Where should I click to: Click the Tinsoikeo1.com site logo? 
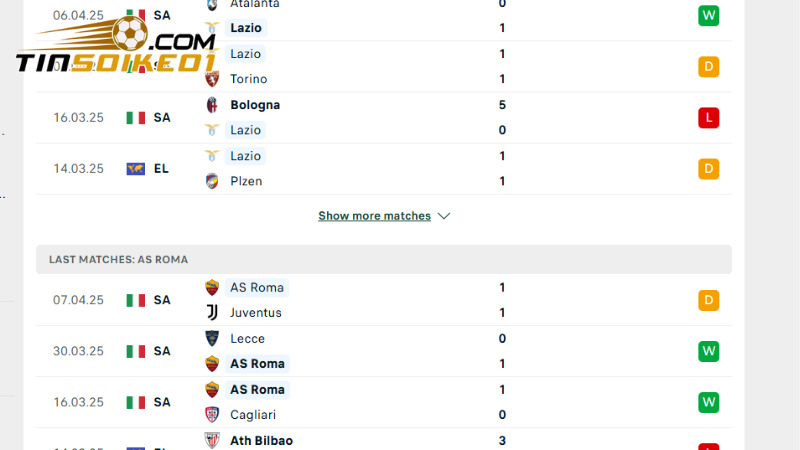(x=116, y=49)
